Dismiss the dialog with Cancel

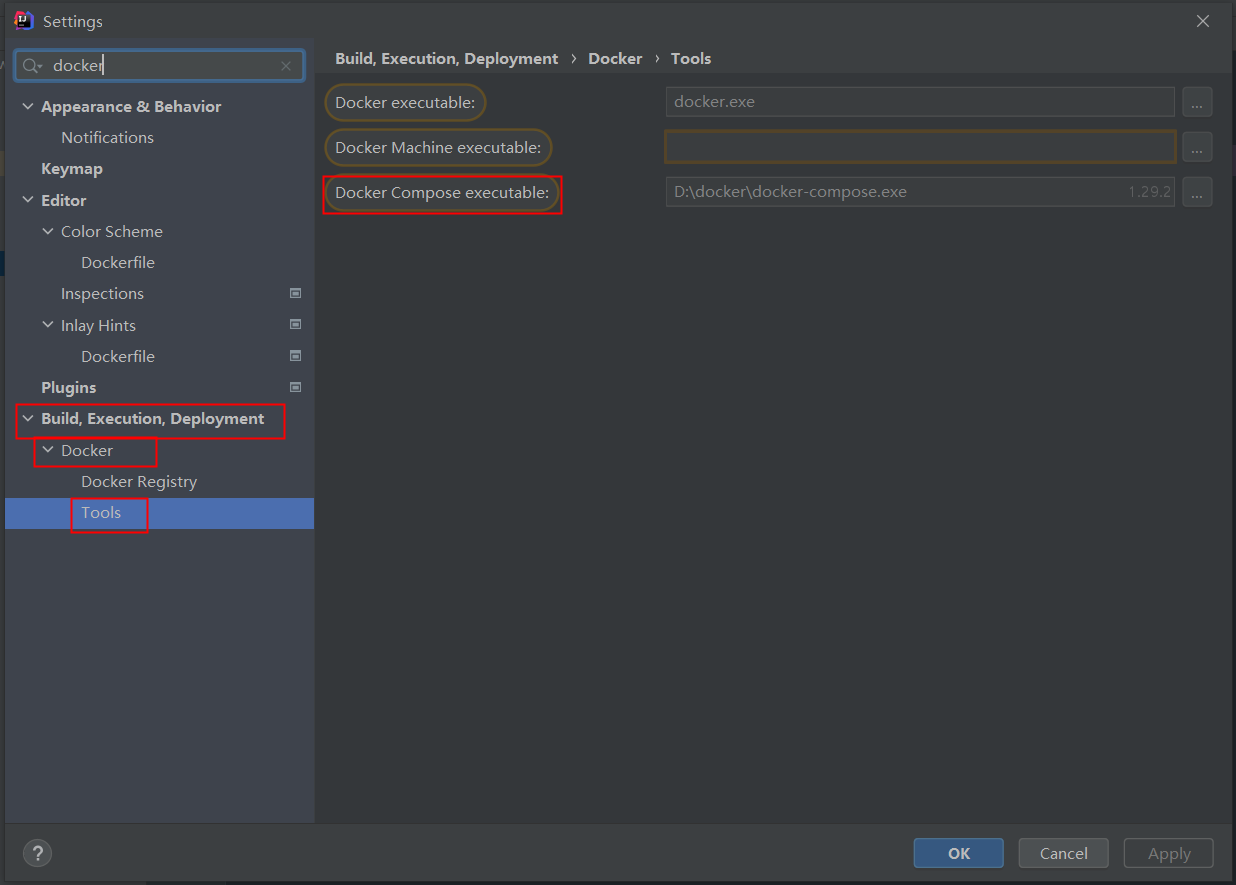[1063, 853]
